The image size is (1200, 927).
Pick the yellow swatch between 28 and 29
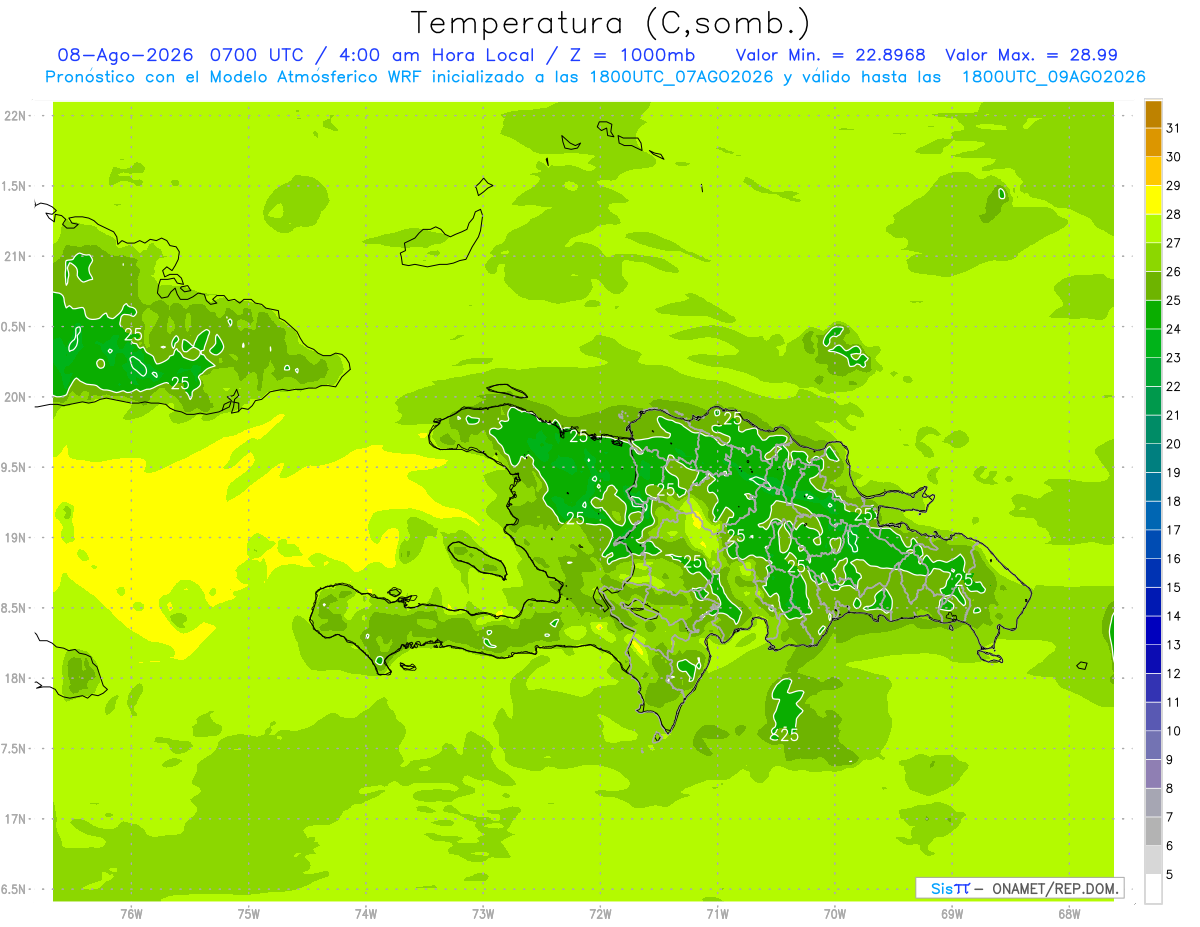tap(1153, 200)
